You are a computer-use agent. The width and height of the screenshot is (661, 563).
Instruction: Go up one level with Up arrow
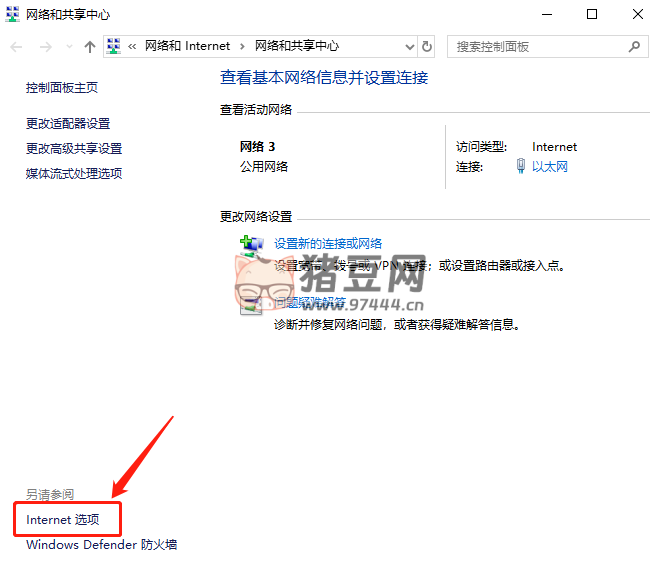[90, 47]
